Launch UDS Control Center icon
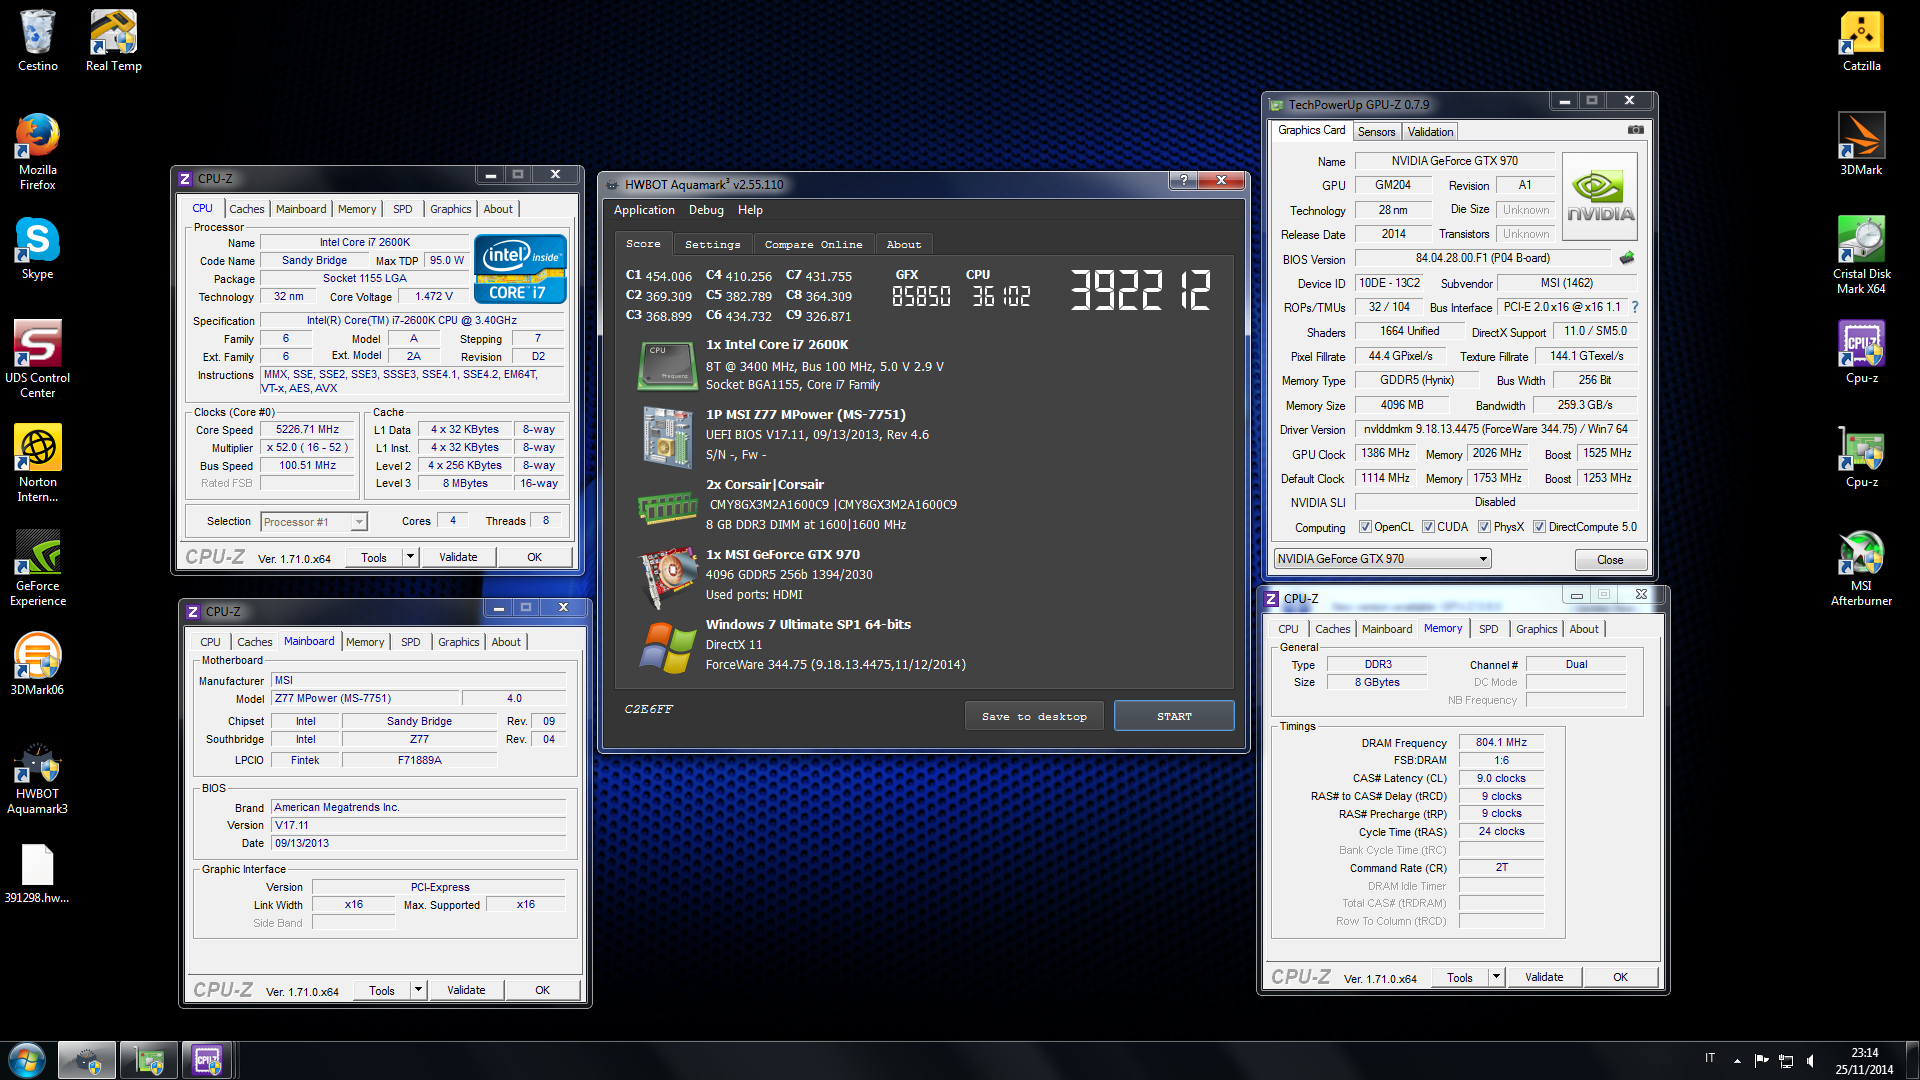 pos(37,359)
